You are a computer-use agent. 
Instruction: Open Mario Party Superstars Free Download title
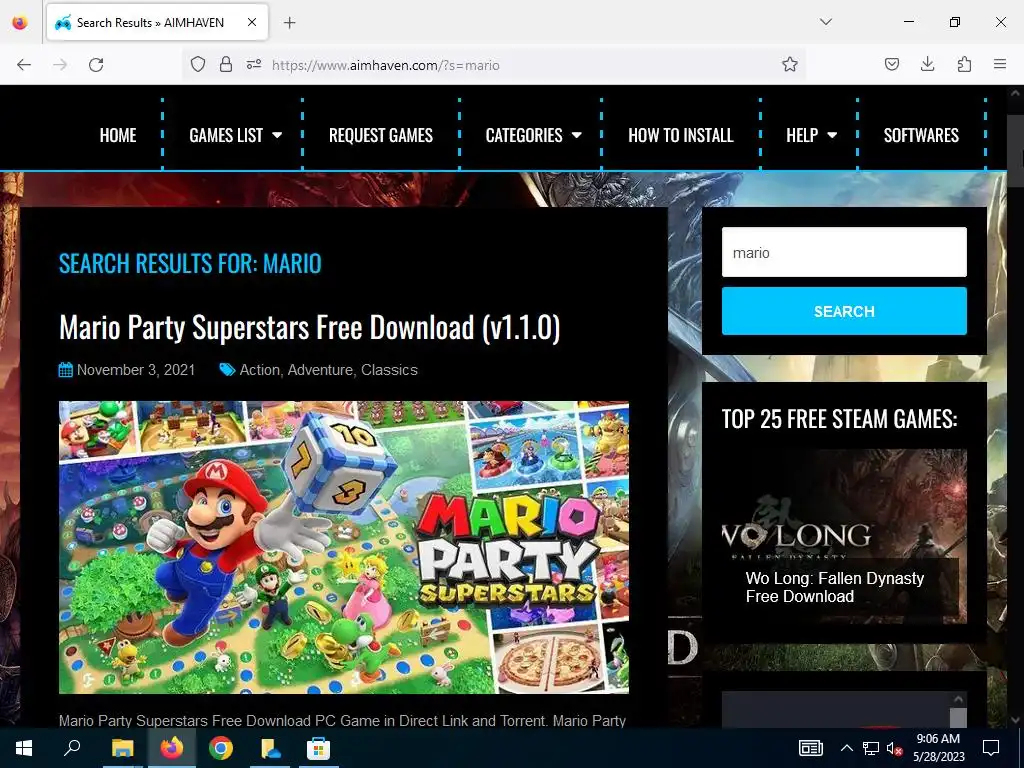click(310, 327)
